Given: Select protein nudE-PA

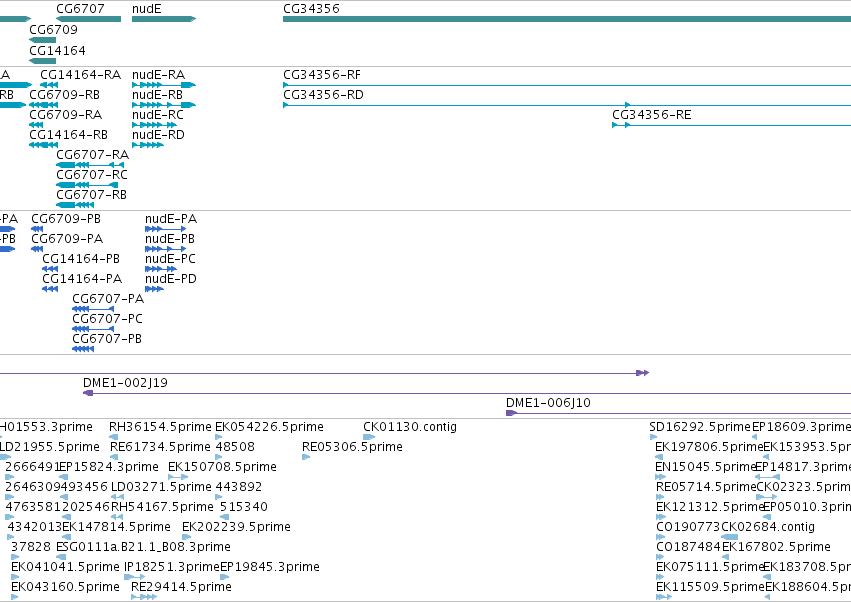Looking at the screenshot, I should pyautogui.click(x=166, y=229).
